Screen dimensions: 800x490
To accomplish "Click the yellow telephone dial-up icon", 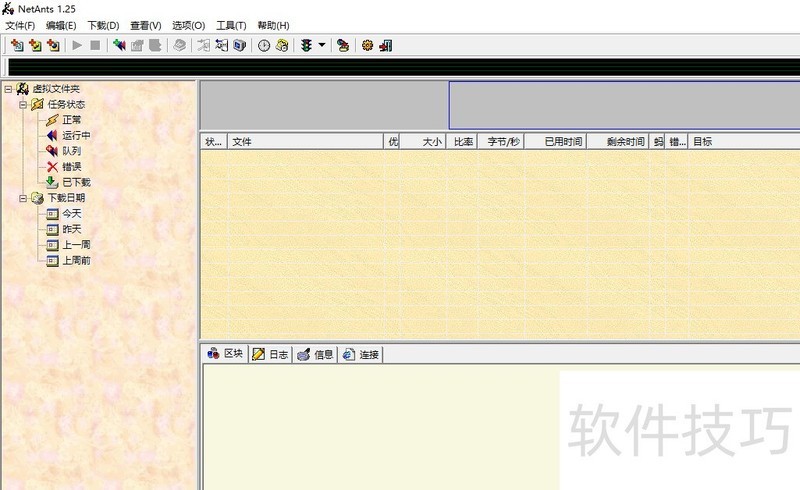I will 282,45.
